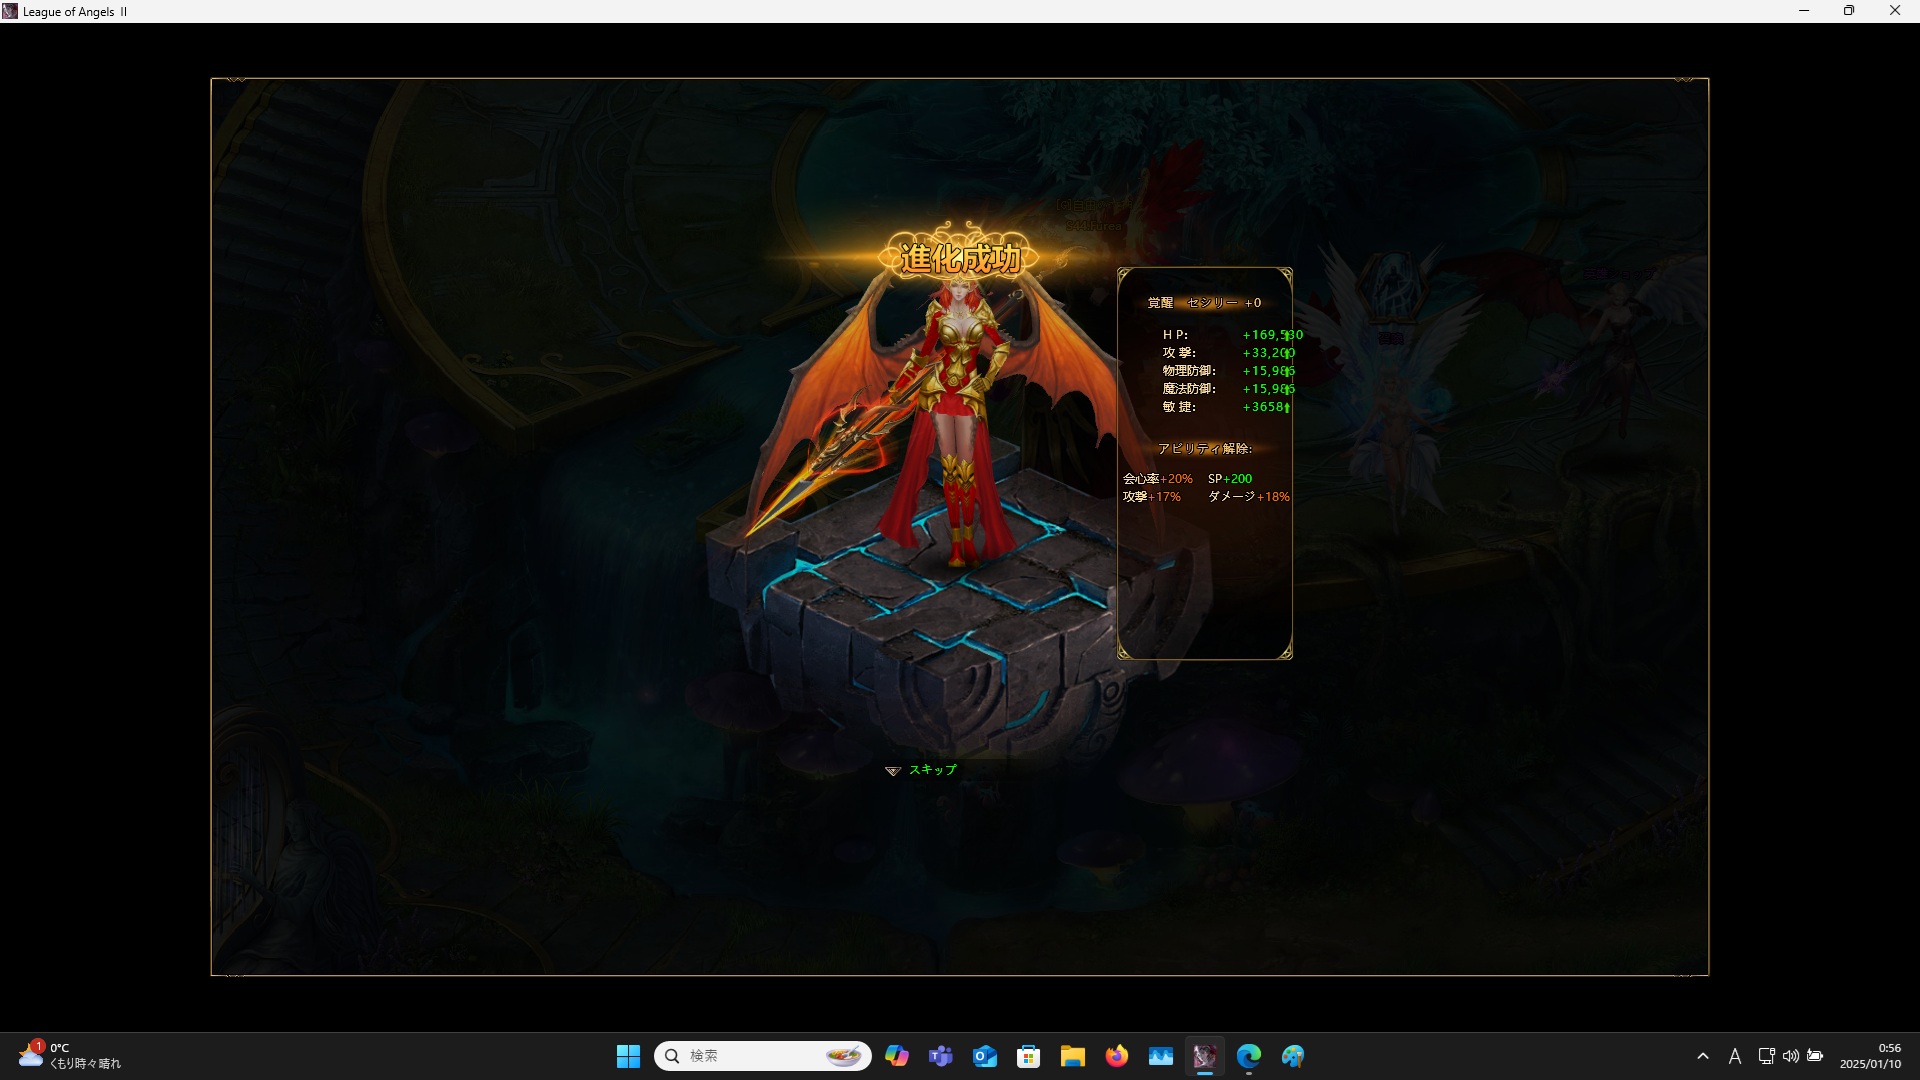This screenshot has width=1920, height=1080.
Task: Click League of Angels taskbar icon
Action: pos(1205,1056)
